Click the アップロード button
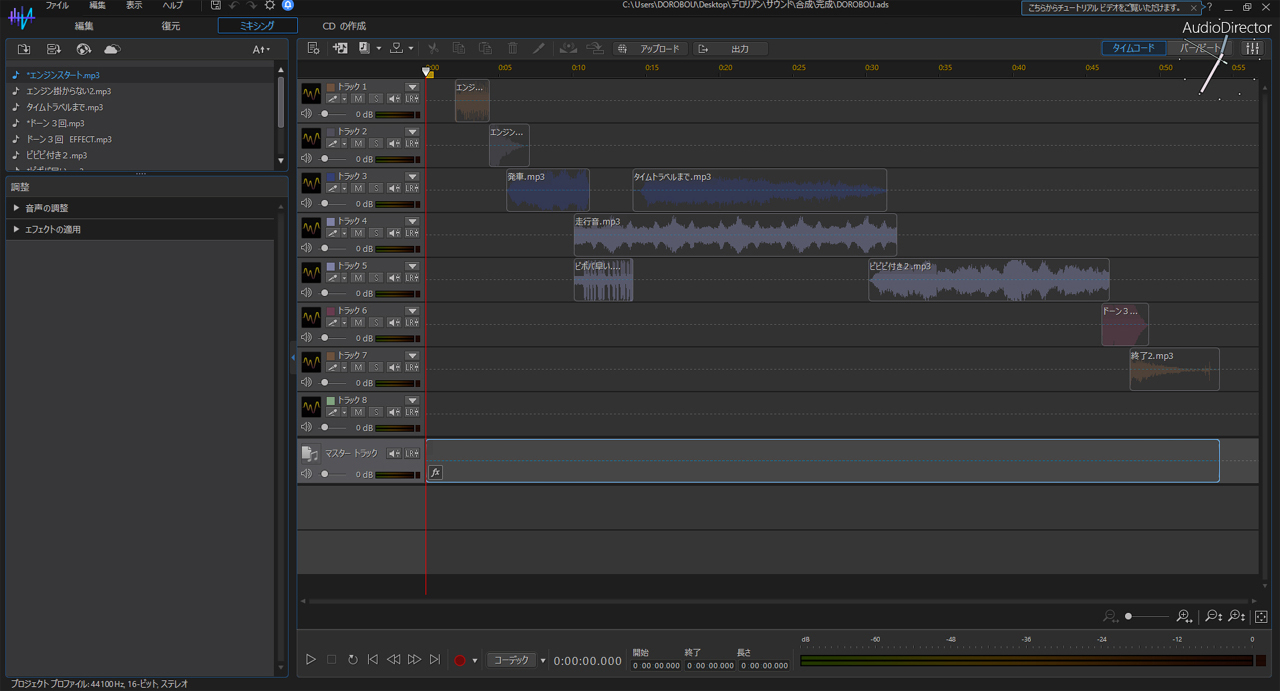Screen dimensions: 1280x691 point(650,49)
